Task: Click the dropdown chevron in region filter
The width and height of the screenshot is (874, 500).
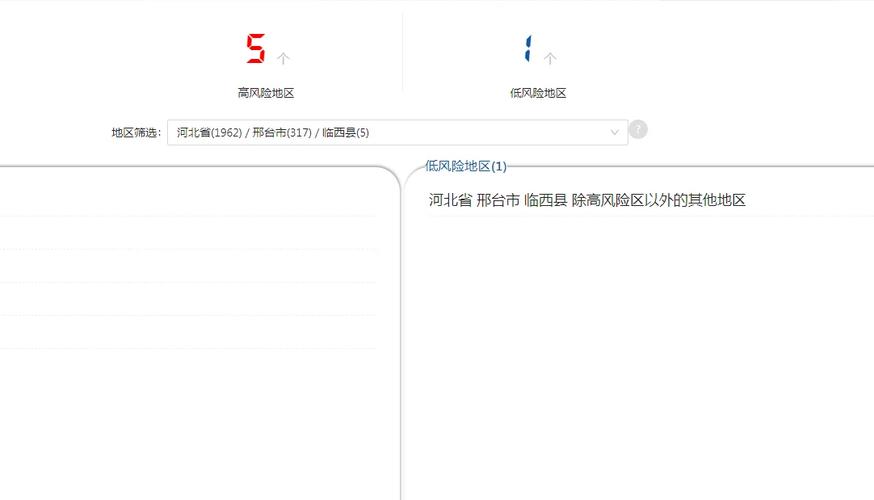Action: click(x=614, y=133)
